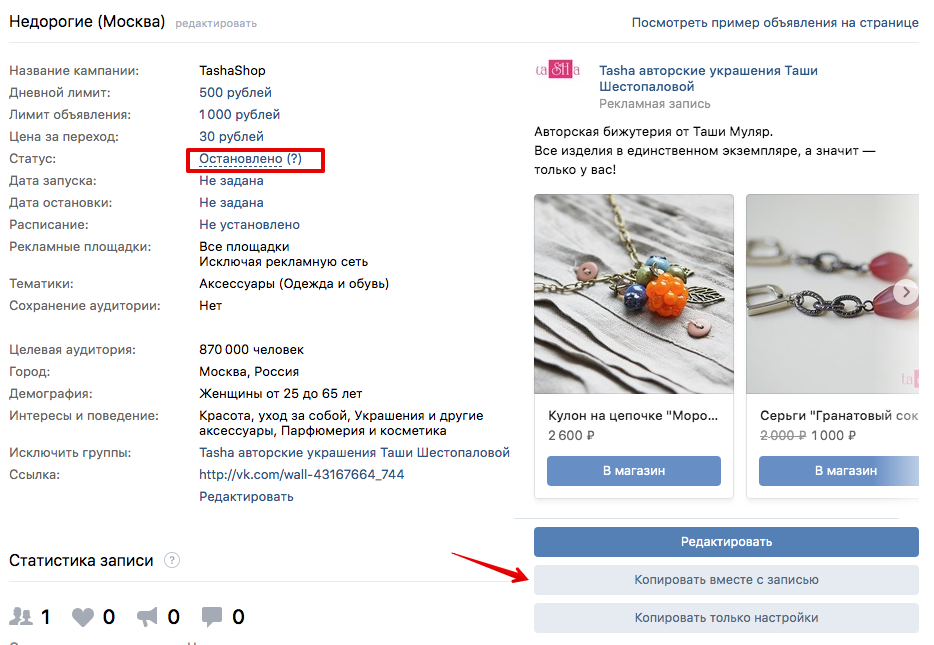Edit the ad limit of 1000 рублей
This screenshot has width=934, height=645.
[239, 113]
